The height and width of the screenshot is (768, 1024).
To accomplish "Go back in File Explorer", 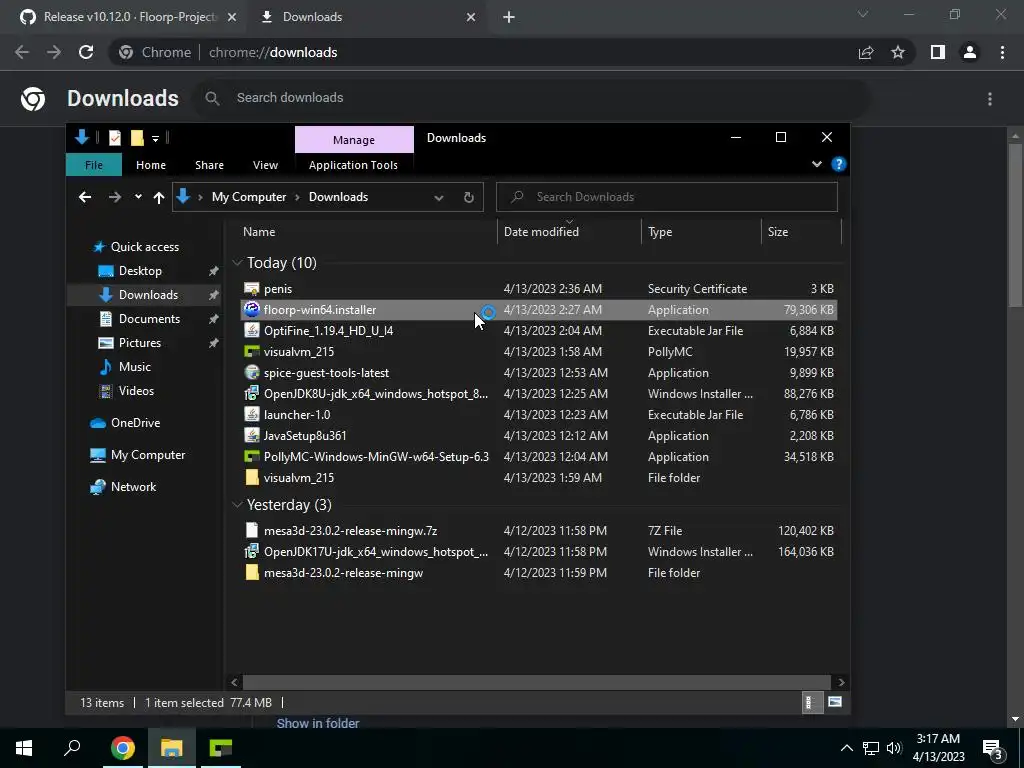I will tap(85, 197).
